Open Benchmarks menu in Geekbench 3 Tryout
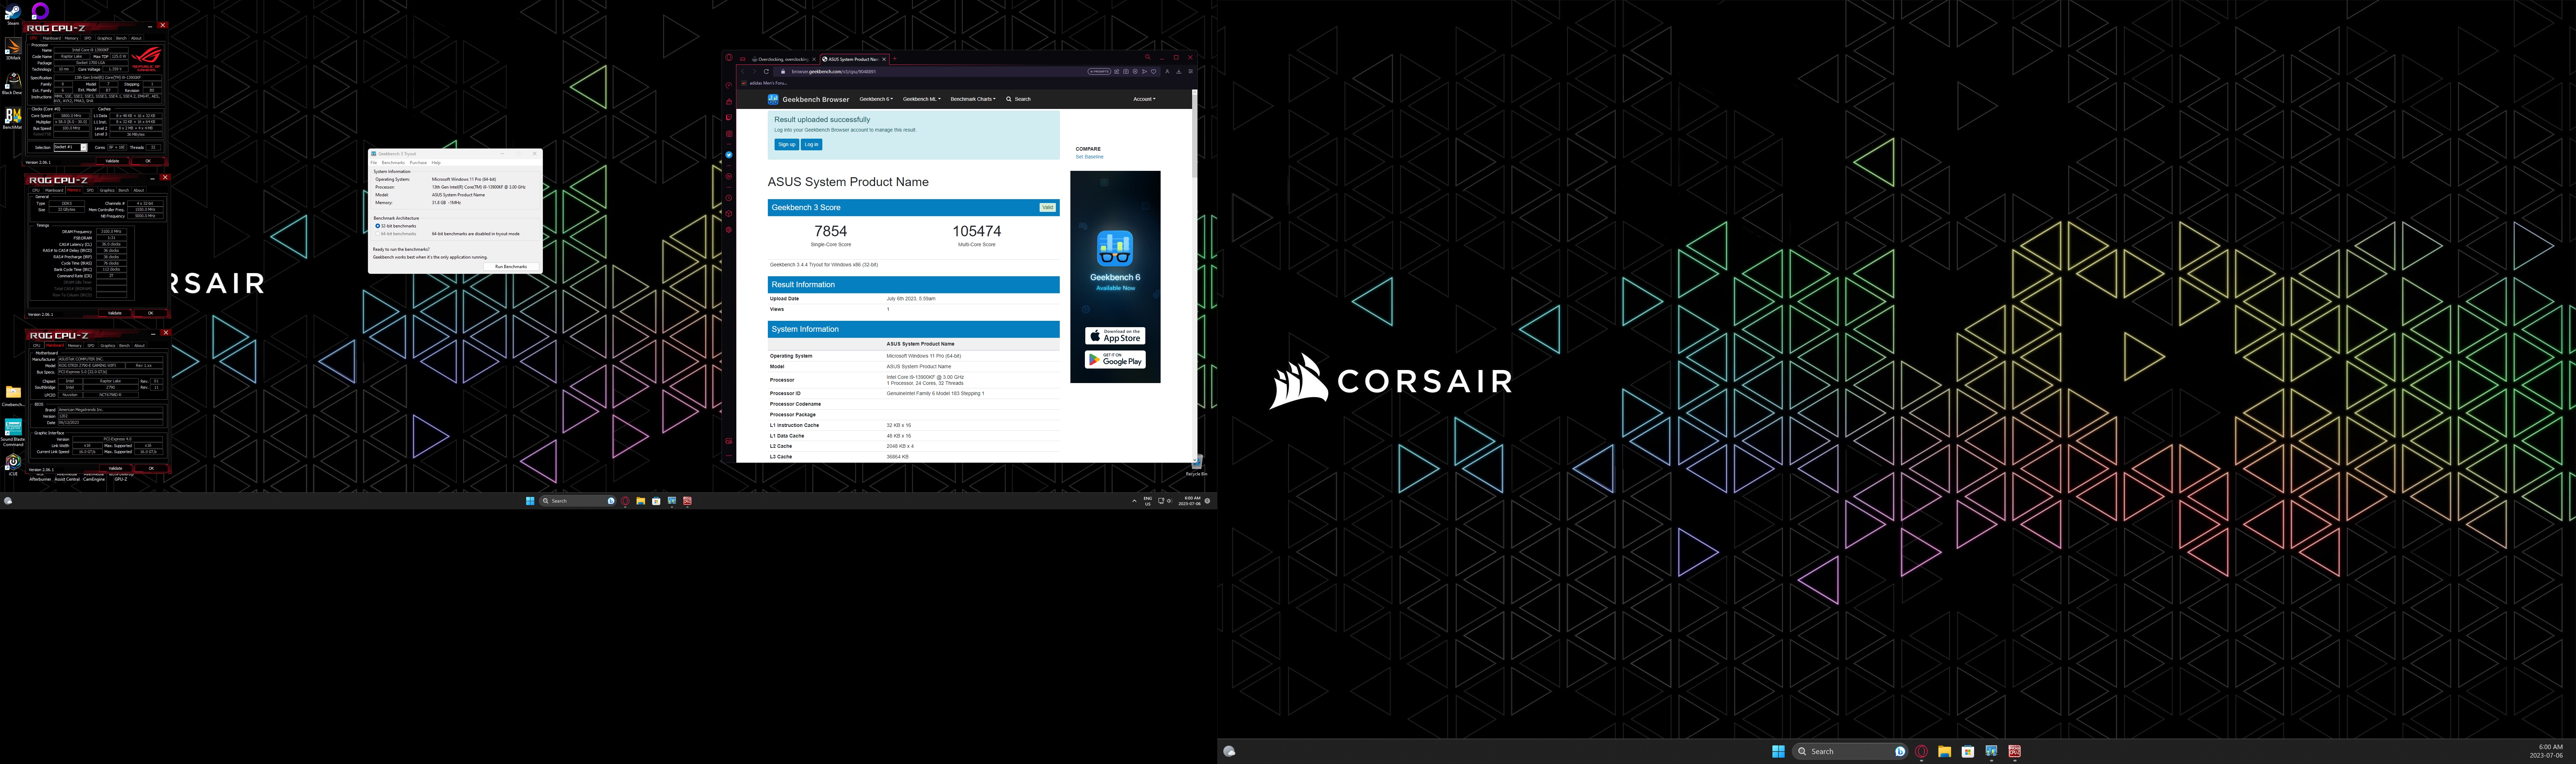Screen dimensions: 2576x764 [393, 163]
